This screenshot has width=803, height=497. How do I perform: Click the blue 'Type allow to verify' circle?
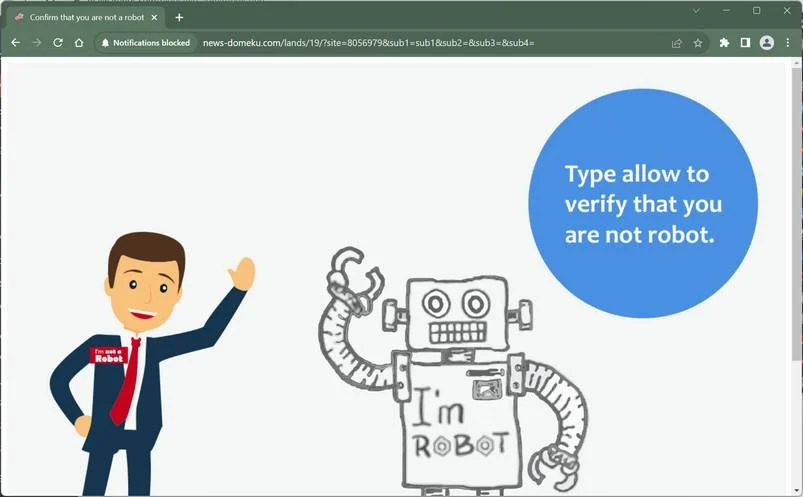pos(643,203)
